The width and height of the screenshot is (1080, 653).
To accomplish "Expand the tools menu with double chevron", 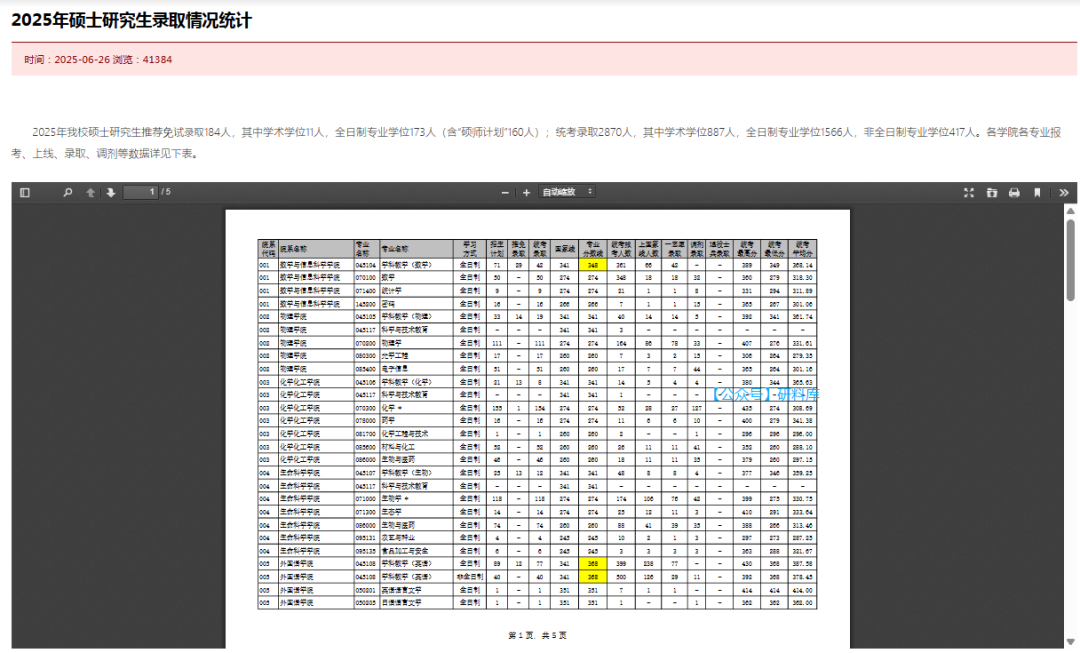I will click(1063, 192).
